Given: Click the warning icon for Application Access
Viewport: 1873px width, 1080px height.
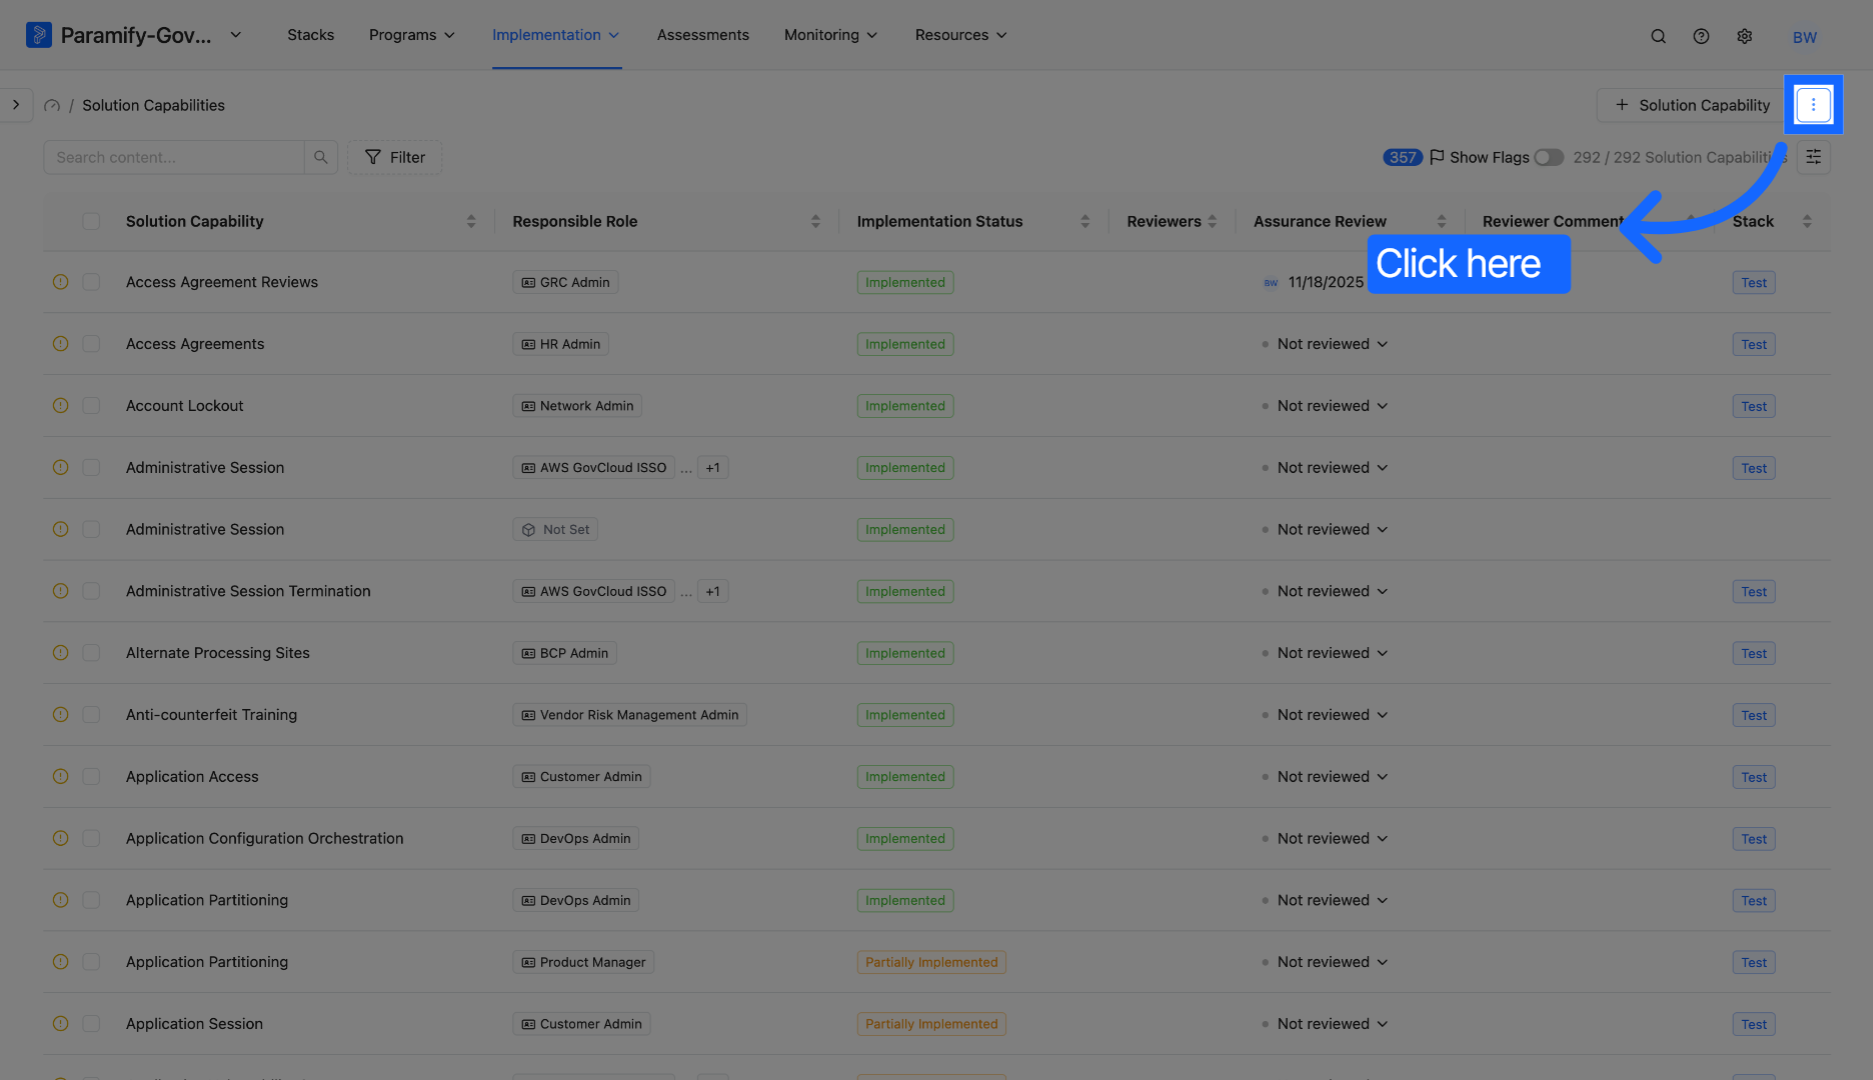Looking at the screenshot, I should tap(61, 777).
